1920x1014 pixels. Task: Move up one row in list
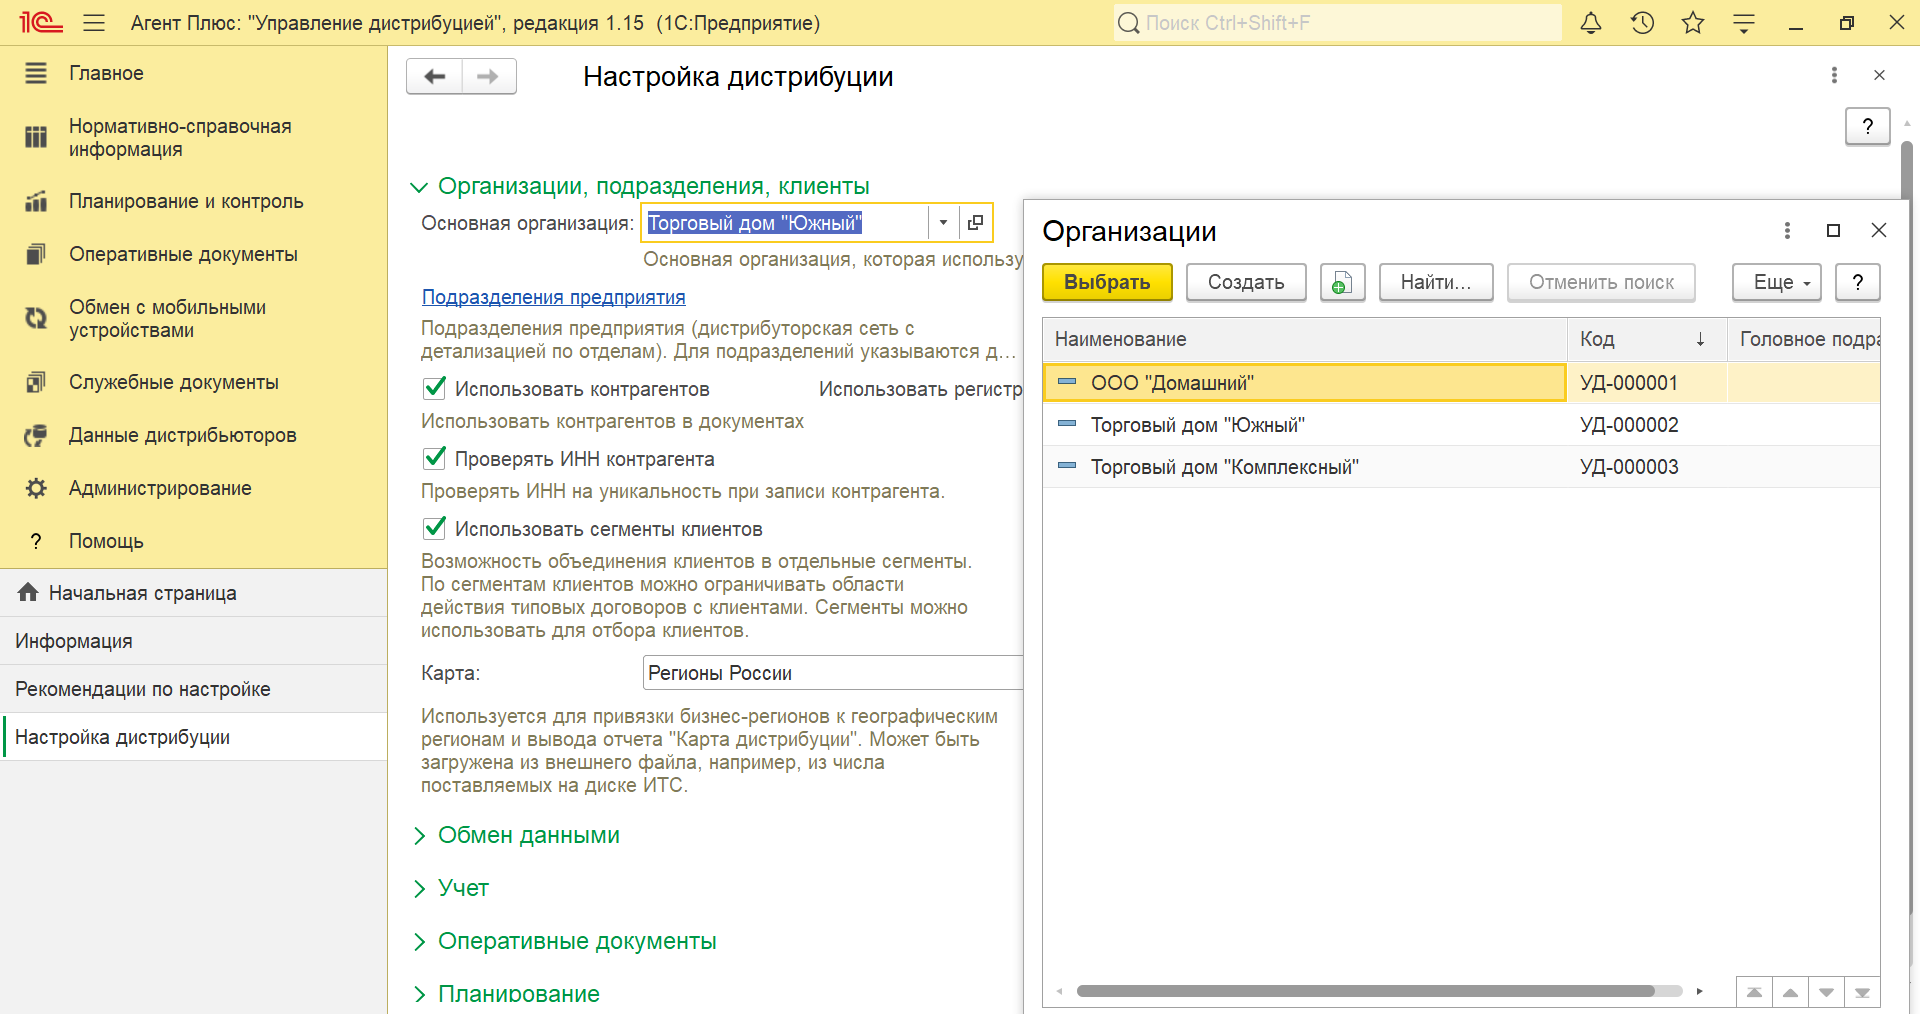1790,992
